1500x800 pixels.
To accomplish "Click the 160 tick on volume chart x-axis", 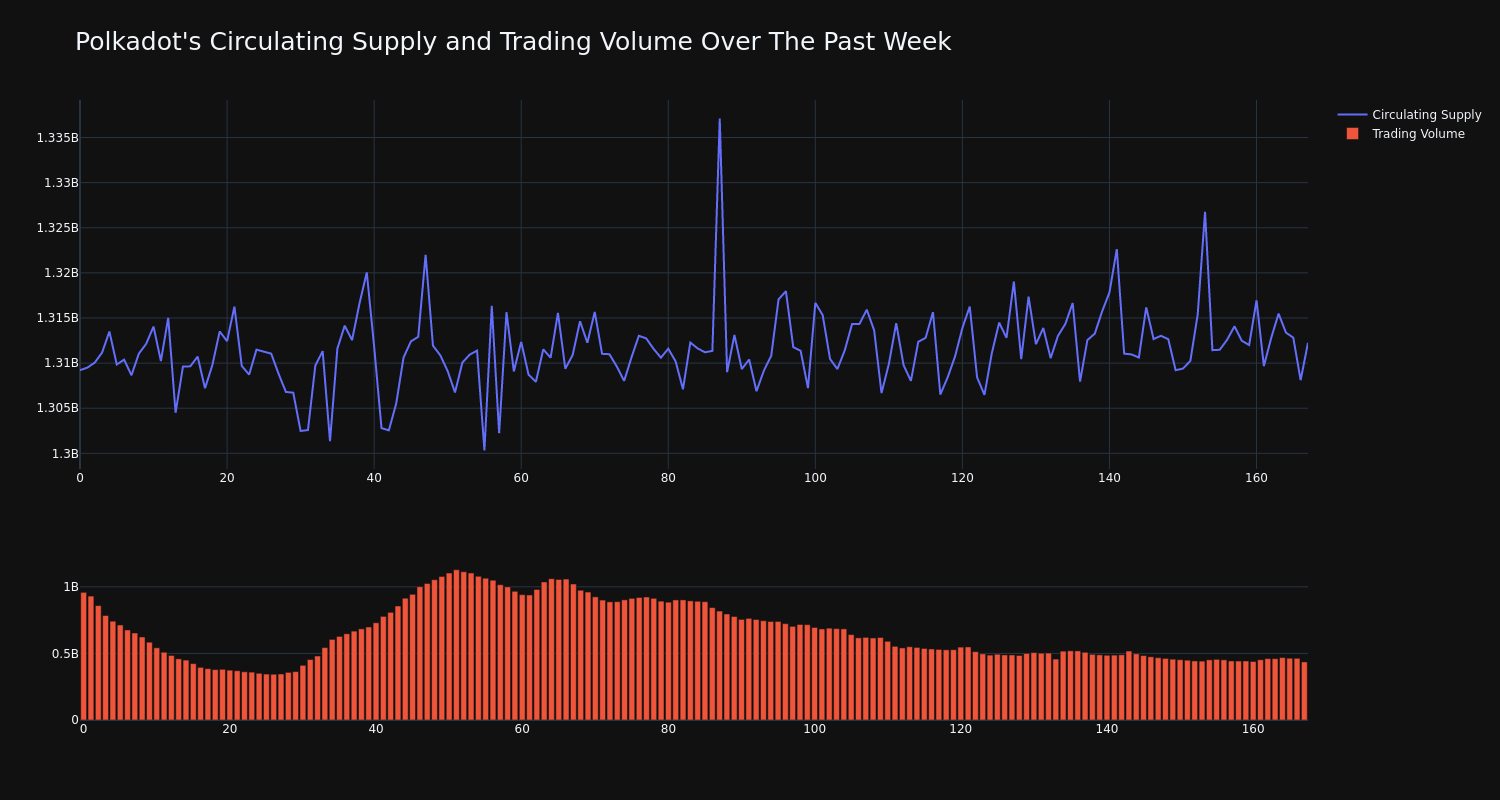I will pos(1253,729).
